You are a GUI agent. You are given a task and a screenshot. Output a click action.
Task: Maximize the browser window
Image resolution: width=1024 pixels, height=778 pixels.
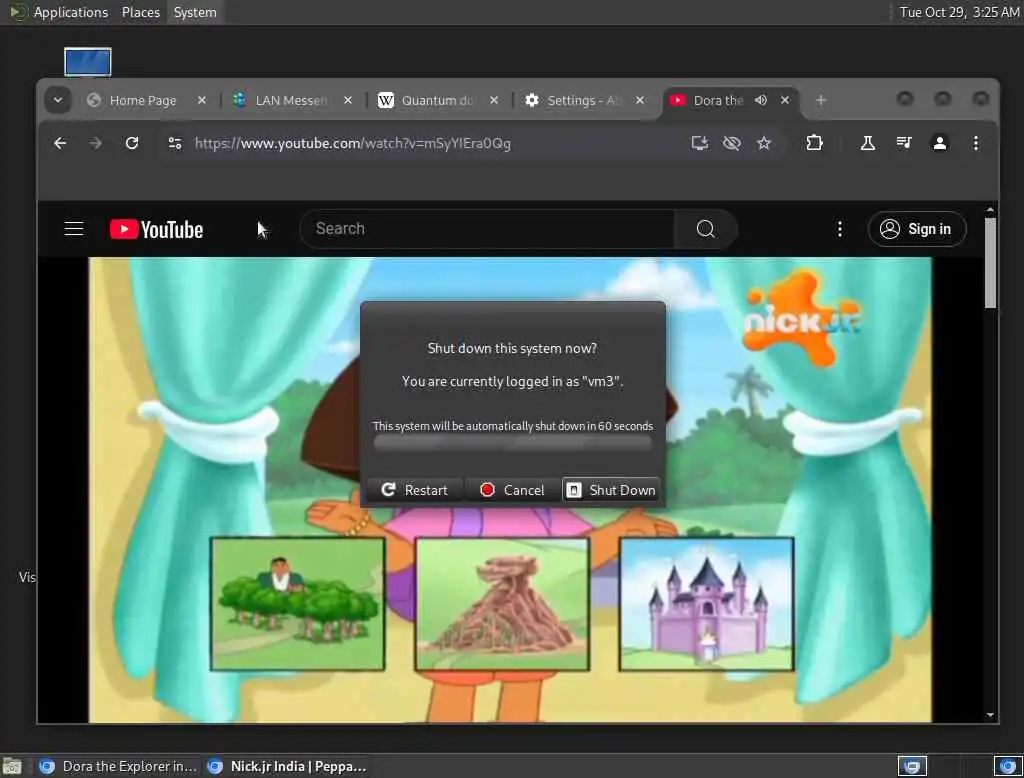942,99
